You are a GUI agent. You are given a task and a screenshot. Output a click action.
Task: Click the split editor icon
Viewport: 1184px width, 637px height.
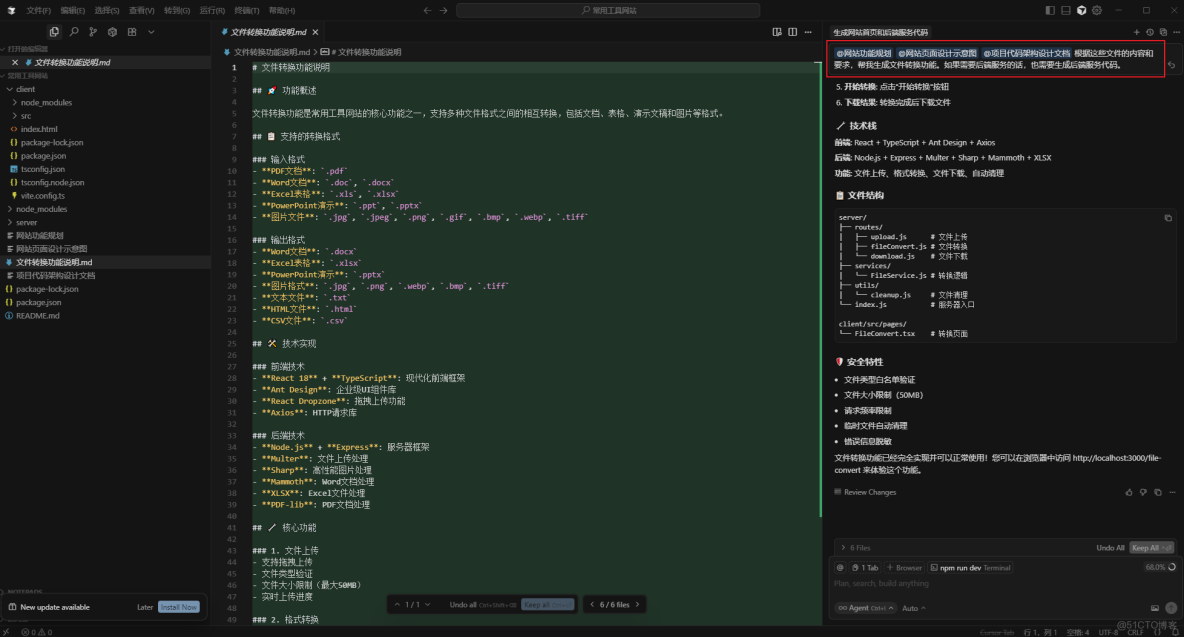point(792,31)
